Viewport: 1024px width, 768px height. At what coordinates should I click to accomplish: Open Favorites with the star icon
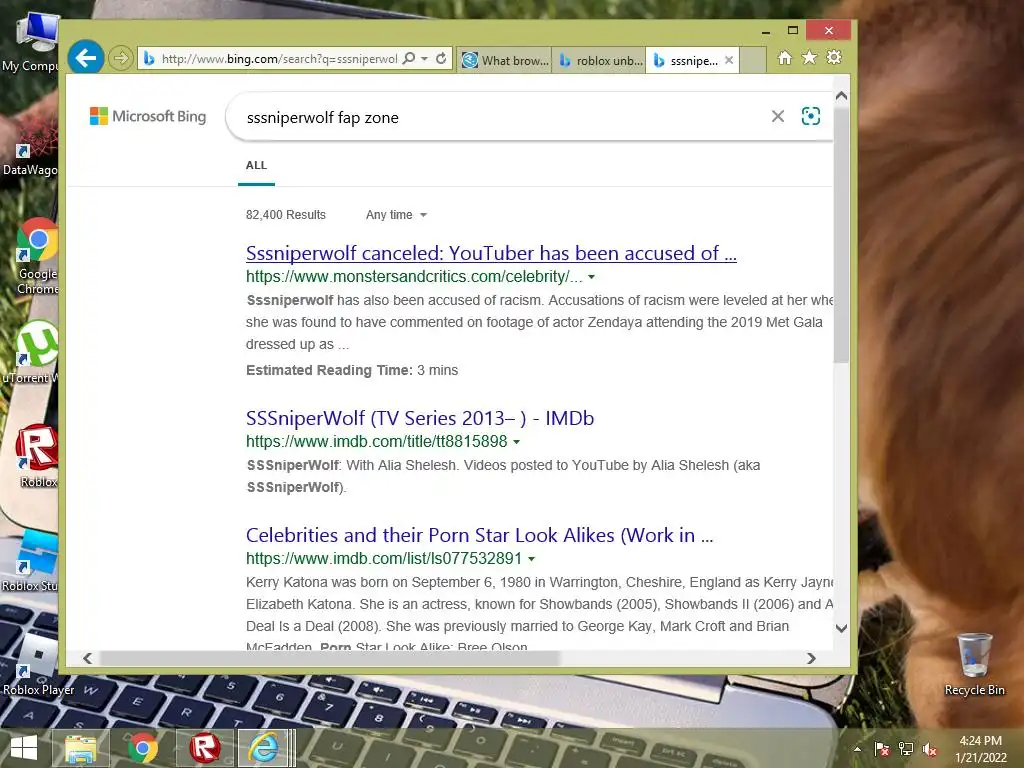pyautogui.click(x=809, y=57)
